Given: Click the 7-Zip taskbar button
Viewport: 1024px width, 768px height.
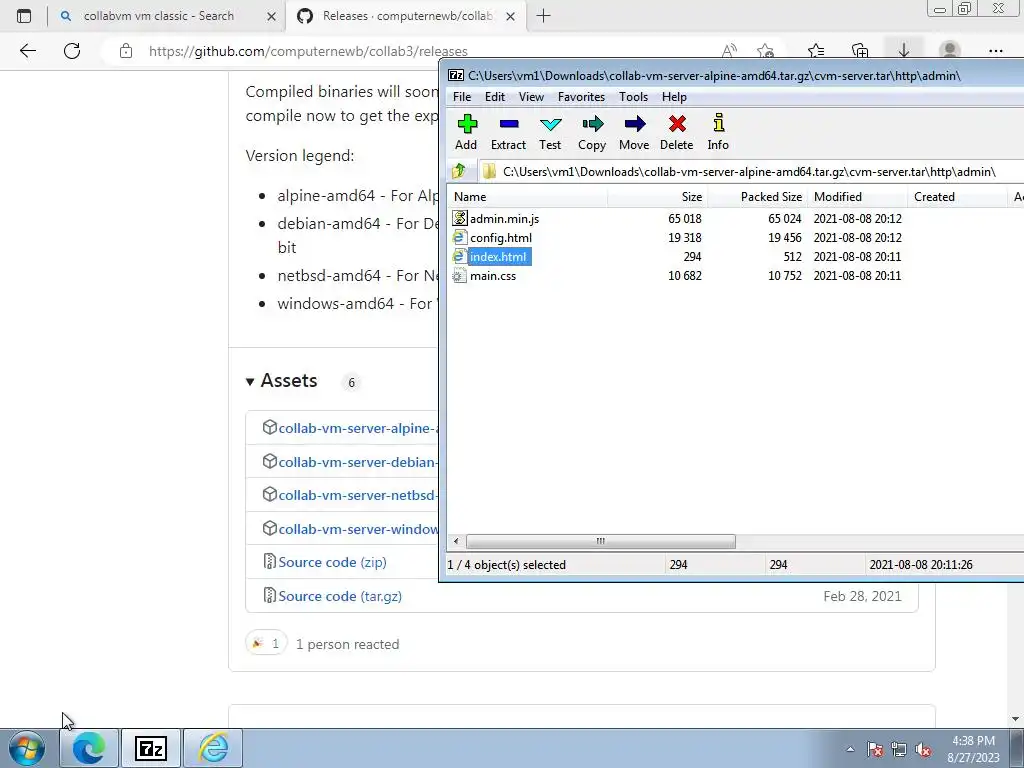Looking at the screenshot, I should [151, 748].
